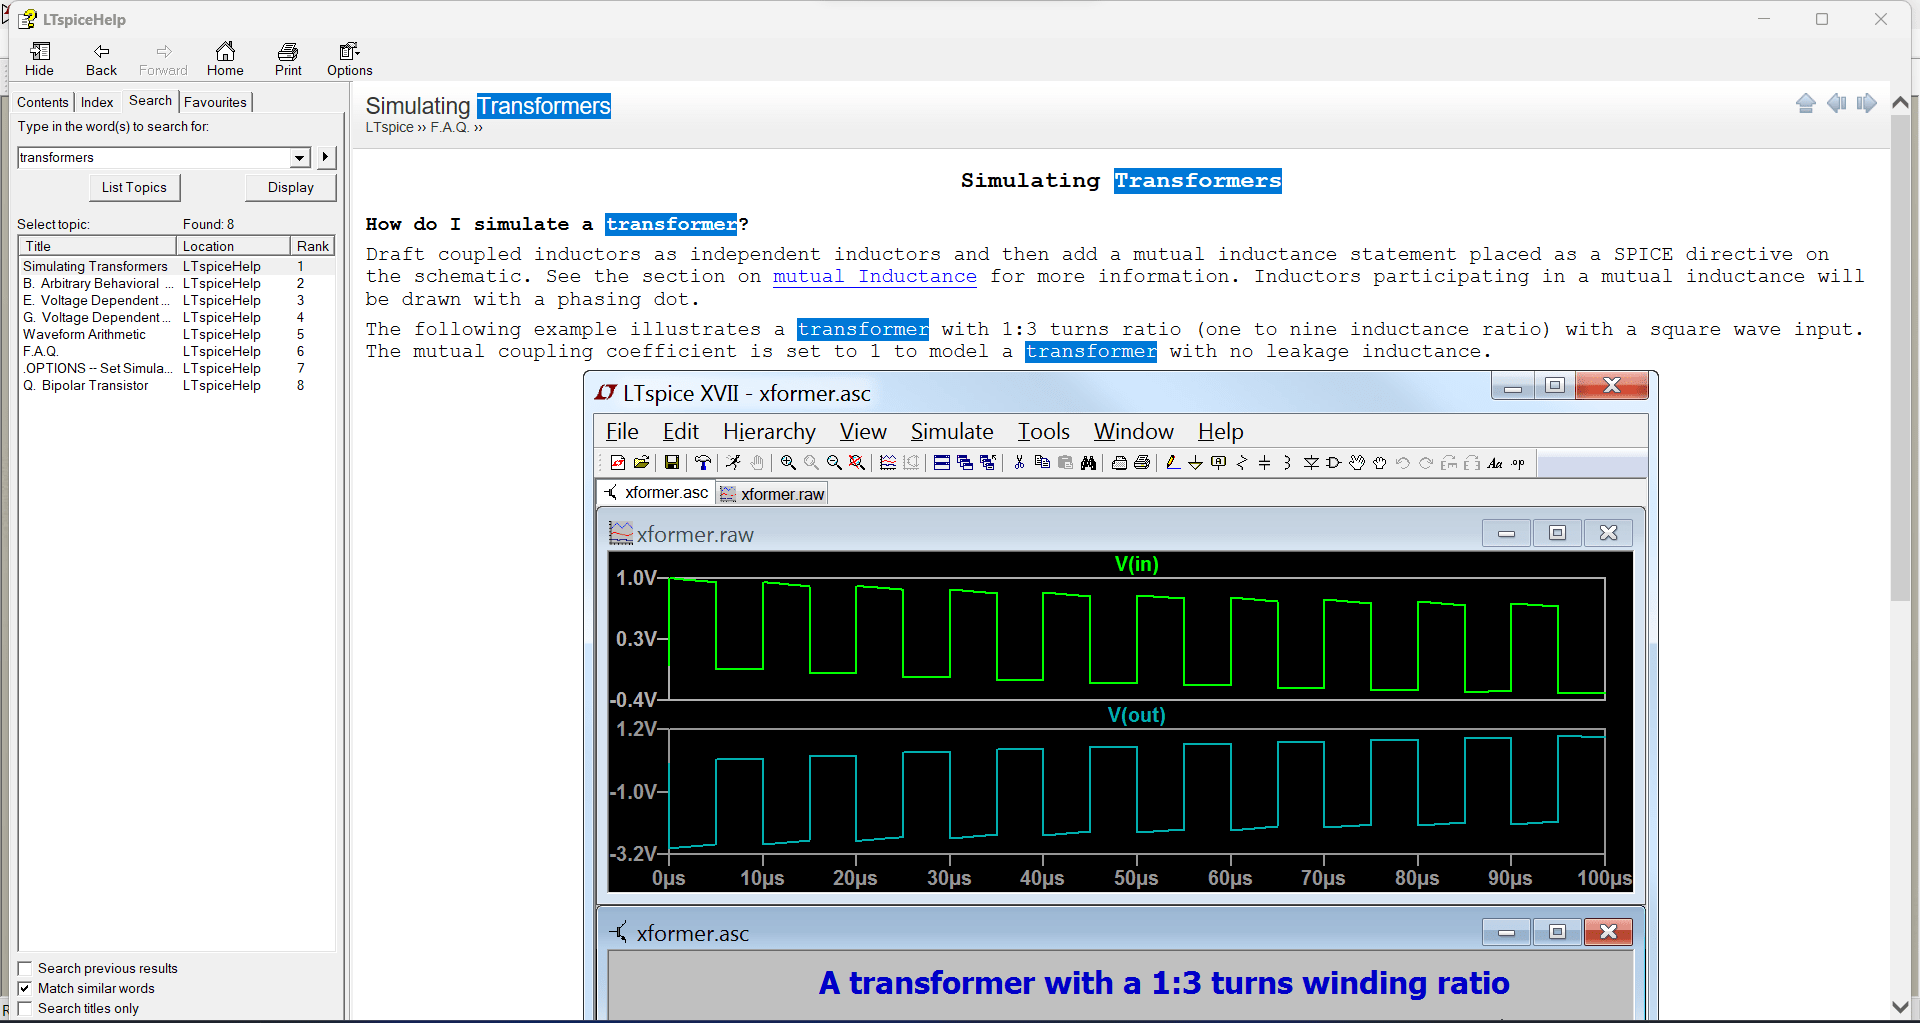Click the Save floppy icon in the LTspice screenshot
The height and width of the screenshot is (1023, 1920).
(x=672, y=462)
